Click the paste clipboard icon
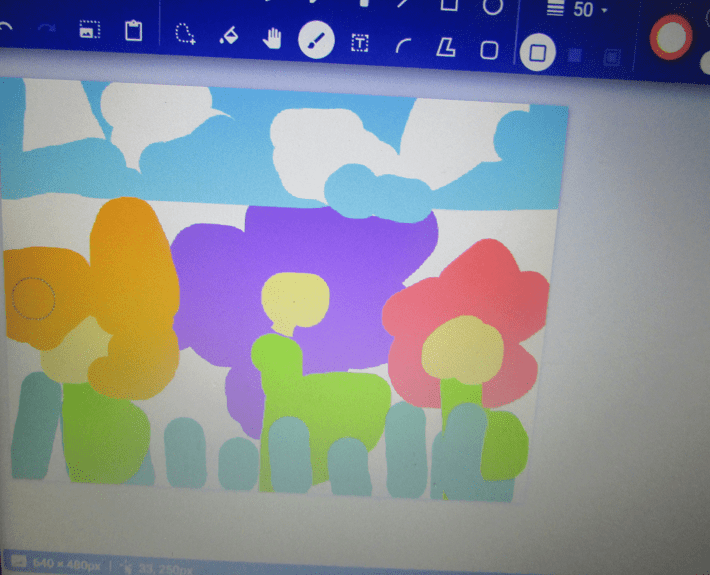 pyautogui.click(x=133, y=31)
